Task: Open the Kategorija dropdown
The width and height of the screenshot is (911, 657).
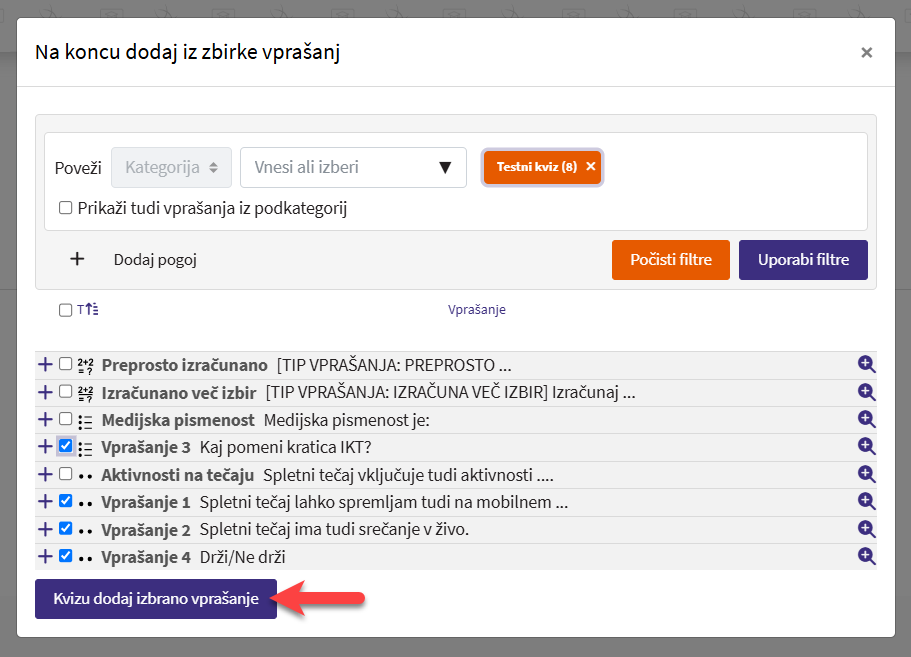Action: [x=171, y=167]
